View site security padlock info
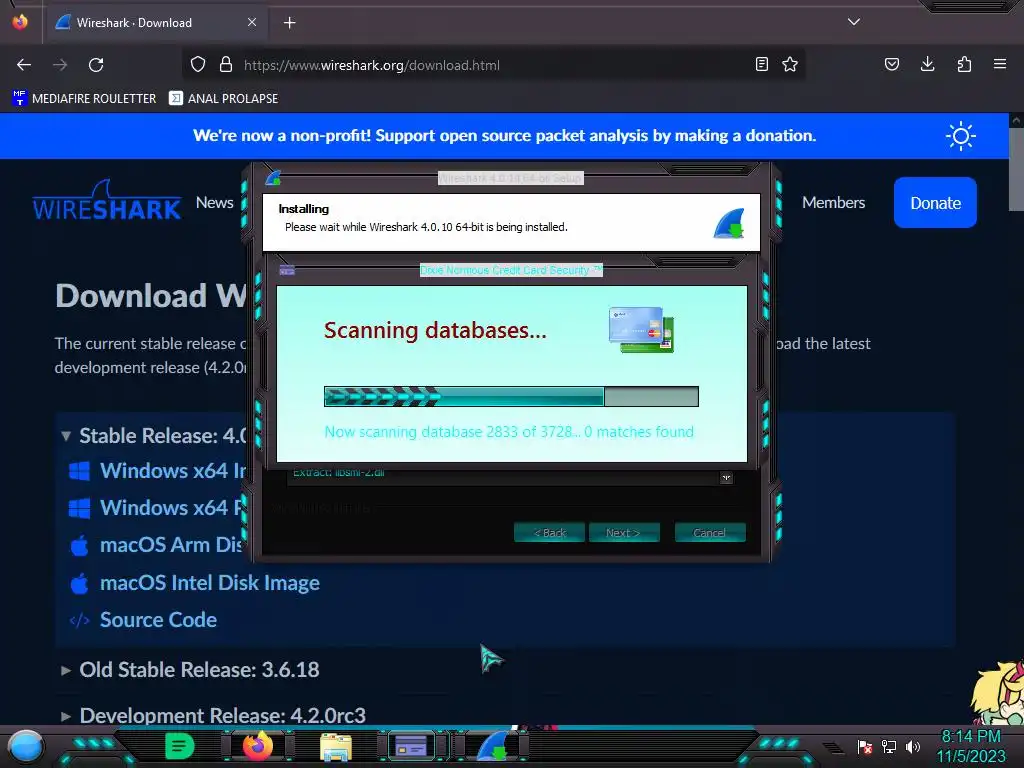 pyautogui.click(x=226, y=64)
